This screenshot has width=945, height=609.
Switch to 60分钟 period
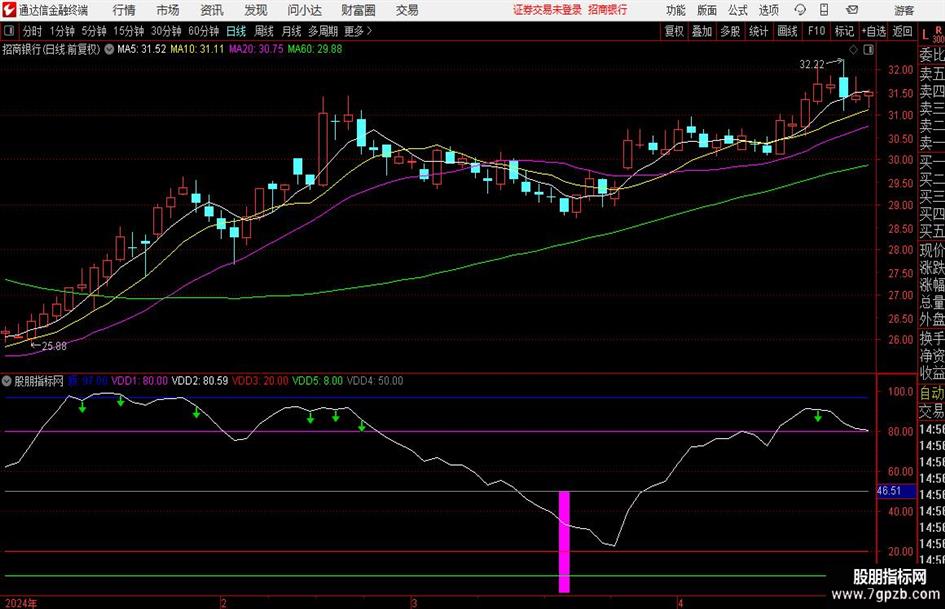click(x=203, y=31)
